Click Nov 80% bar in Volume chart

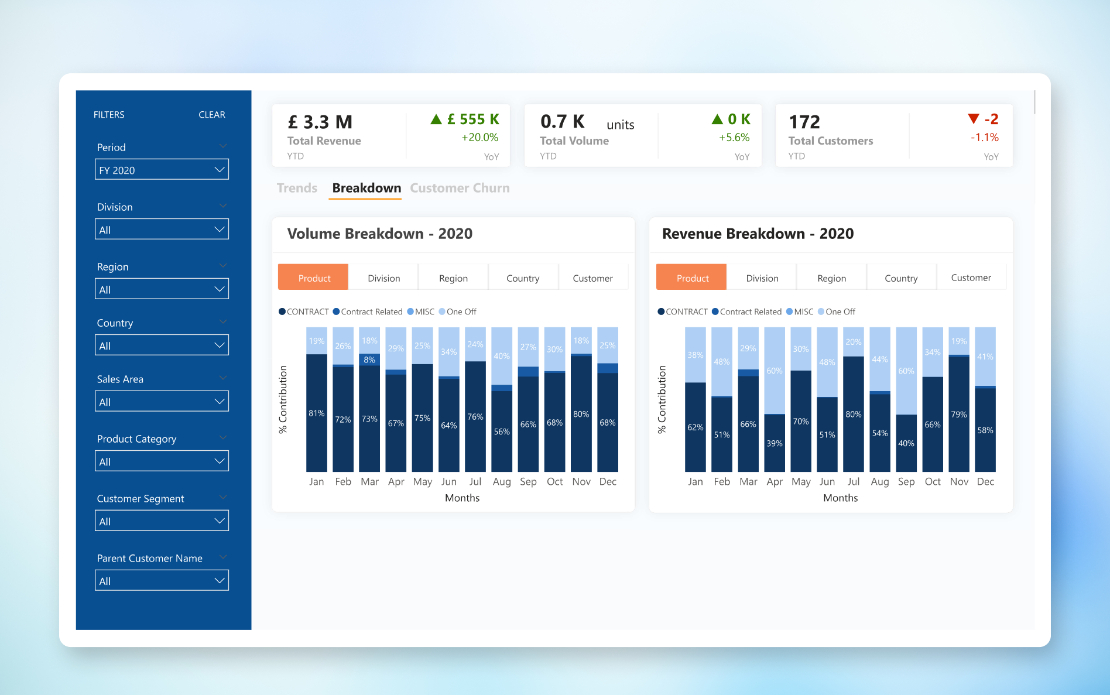click(x=581, y=413)
